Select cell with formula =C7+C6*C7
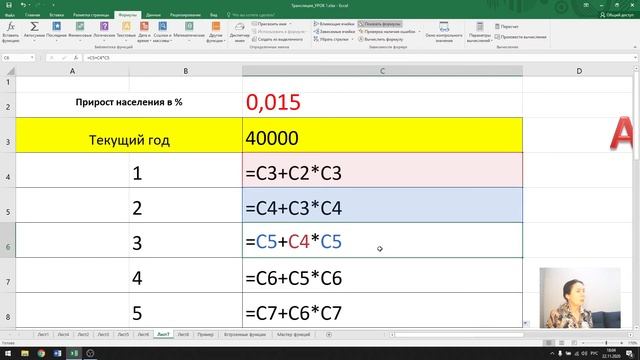The image size is (640, 360). pyautogui.click(x=382, y=310)
